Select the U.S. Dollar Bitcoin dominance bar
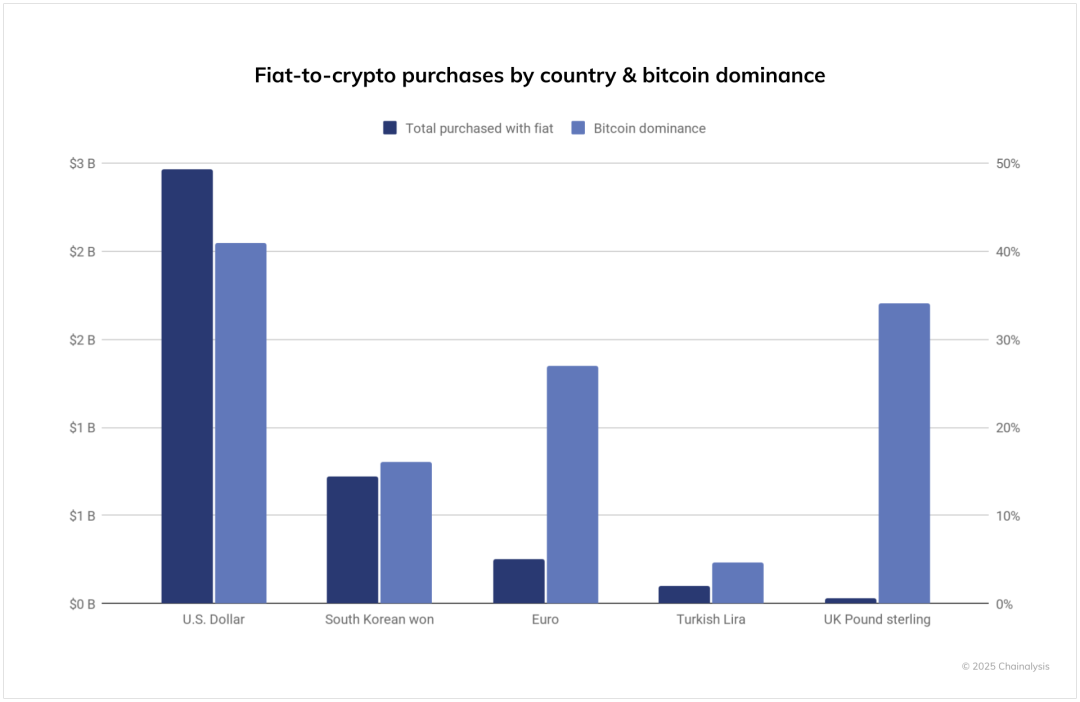This screenshot has height=702, width=1080. click(241, 423)
